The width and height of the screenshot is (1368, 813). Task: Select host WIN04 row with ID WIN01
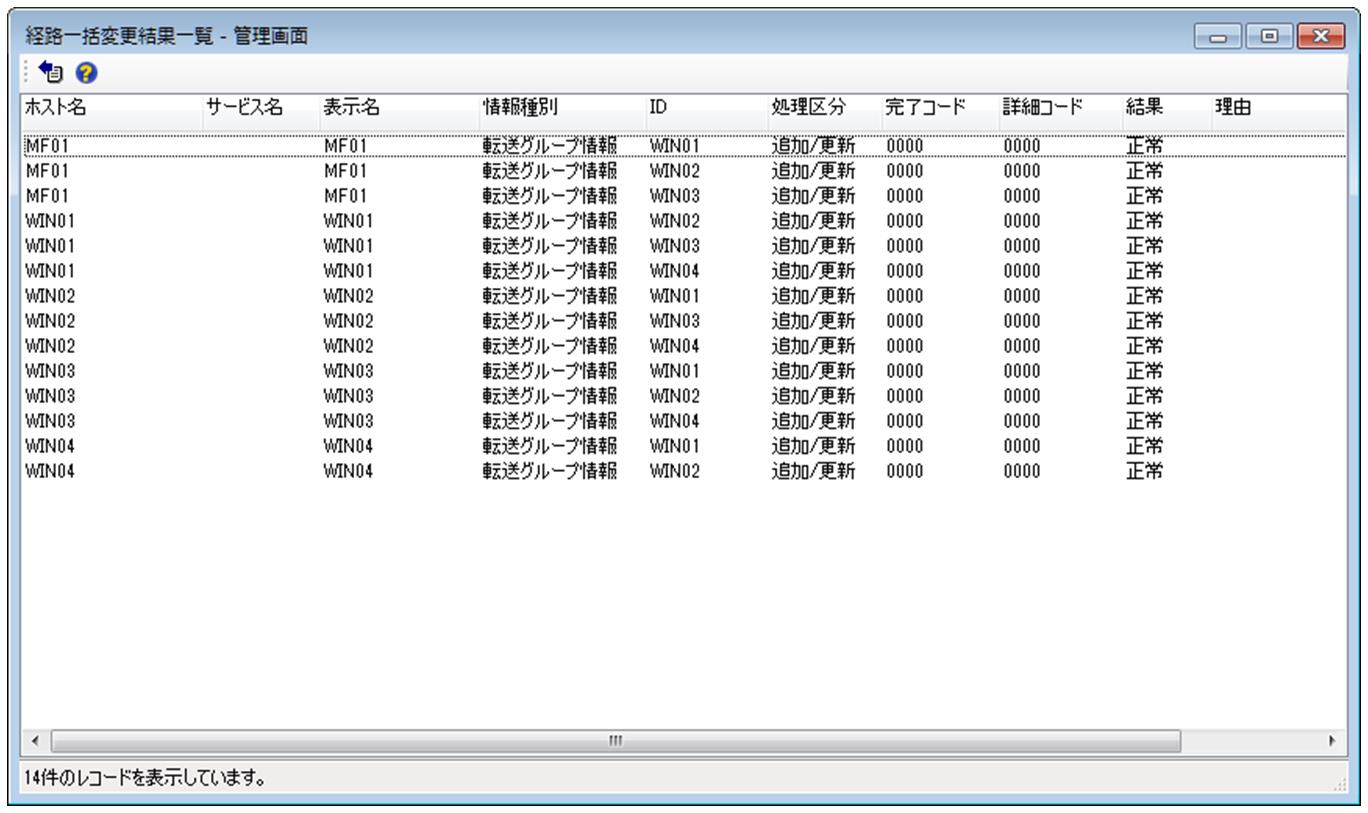click(684, 446)
